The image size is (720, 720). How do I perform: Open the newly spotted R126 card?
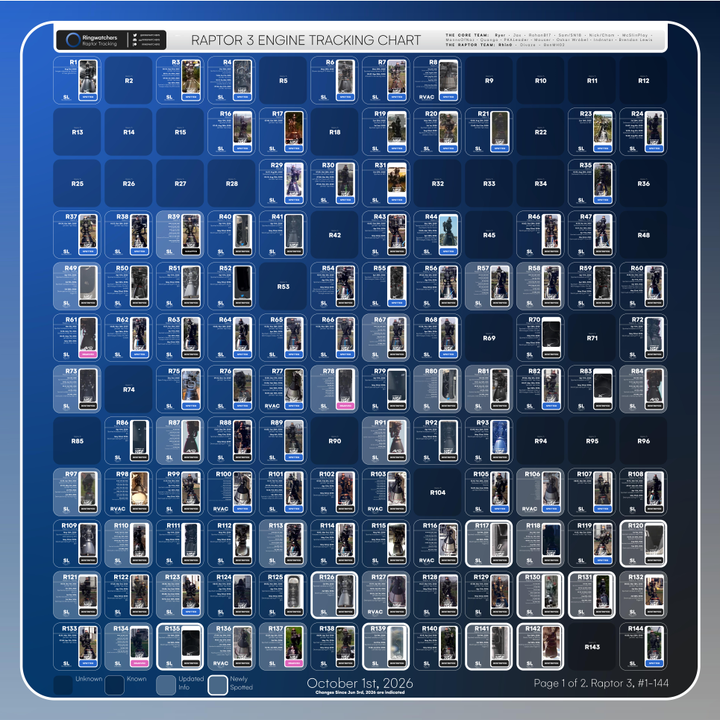(x=335, y=595)
